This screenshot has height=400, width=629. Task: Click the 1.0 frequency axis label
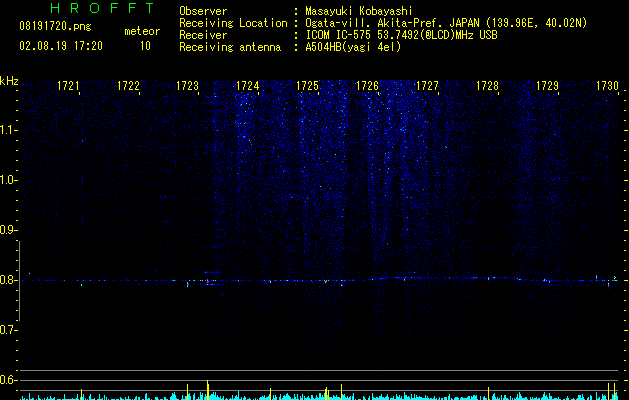click(x=8, y=180)
